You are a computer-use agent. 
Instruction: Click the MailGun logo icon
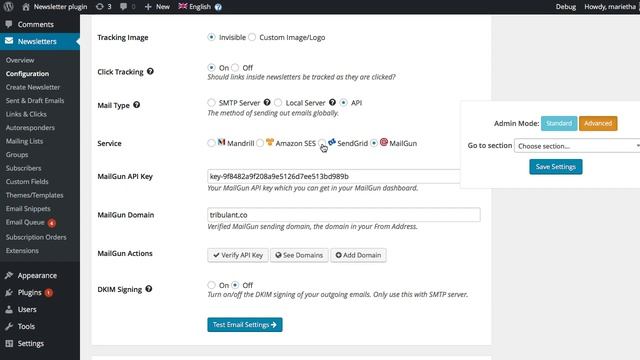point(384,142)
